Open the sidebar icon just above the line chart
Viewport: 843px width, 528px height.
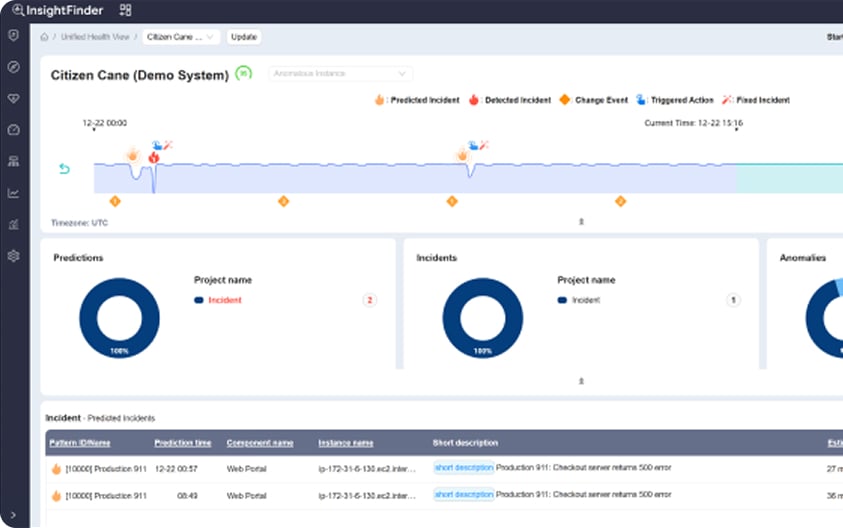click(14, 161)
